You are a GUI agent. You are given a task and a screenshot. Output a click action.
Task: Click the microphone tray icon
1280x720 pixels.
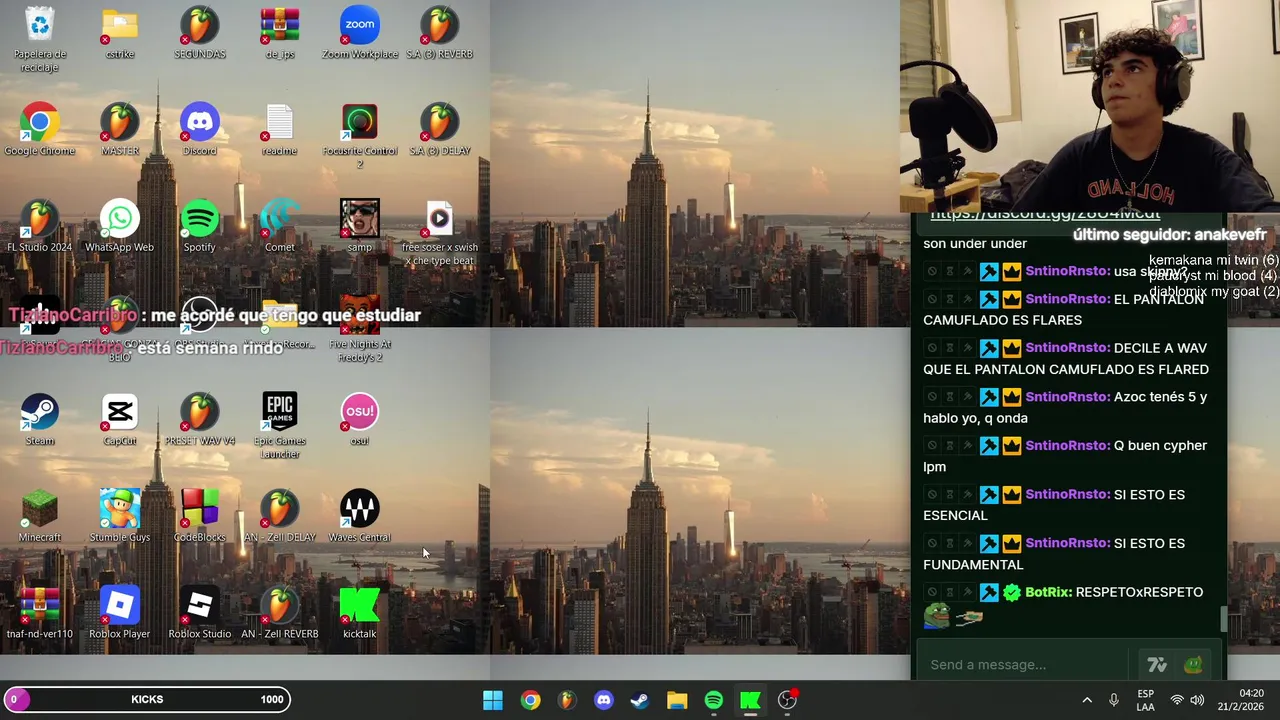tap(1113, 700)
